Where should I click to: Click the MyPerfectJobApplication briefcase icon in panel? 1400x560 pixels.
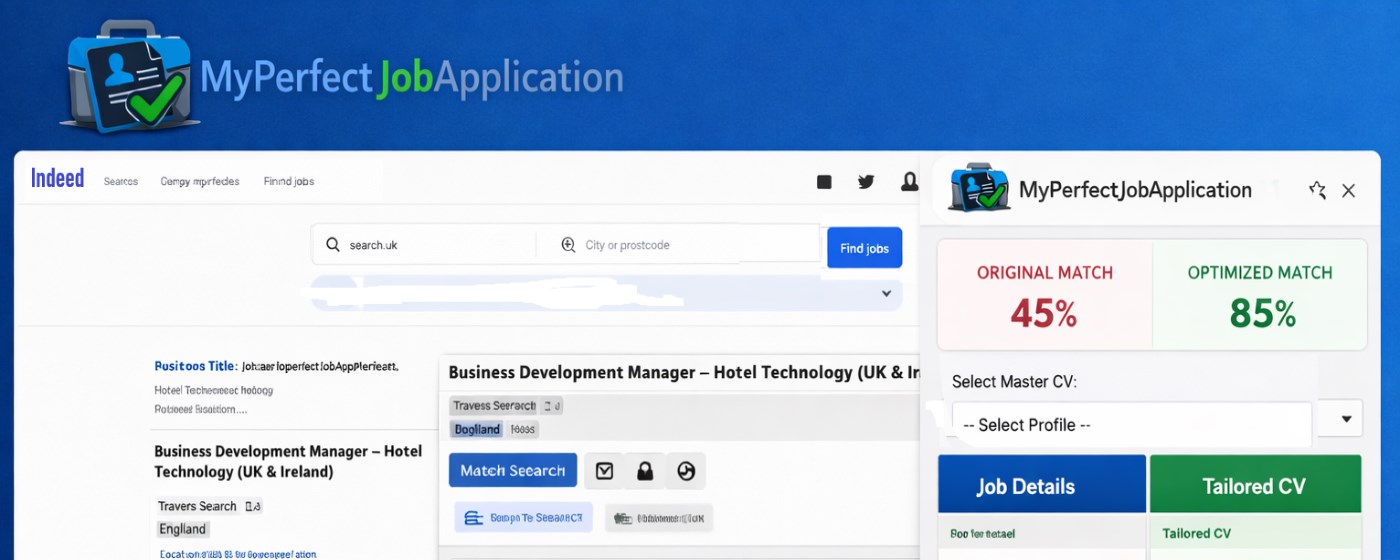click(980, 187)
